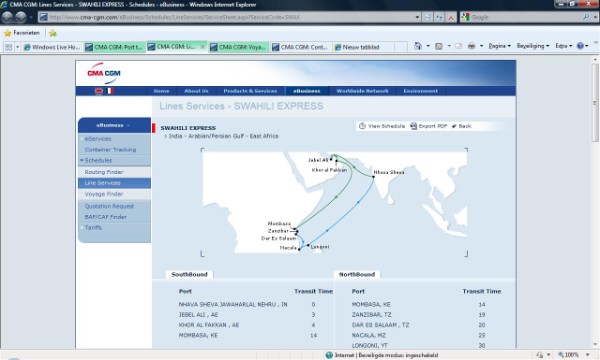Open the Print dropdown arrow
Image resolution: width=600 pixels, height=360 pixels.
(481, 46)
